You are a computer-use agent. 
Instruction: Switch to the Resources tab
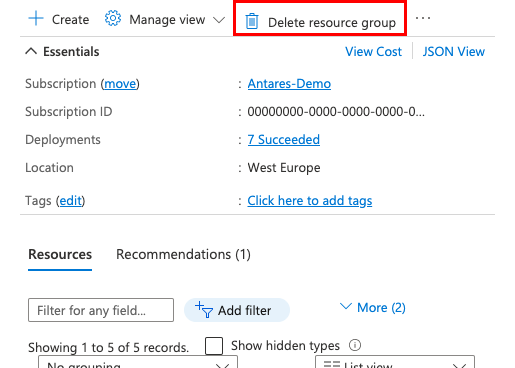[x=60, y=254]
